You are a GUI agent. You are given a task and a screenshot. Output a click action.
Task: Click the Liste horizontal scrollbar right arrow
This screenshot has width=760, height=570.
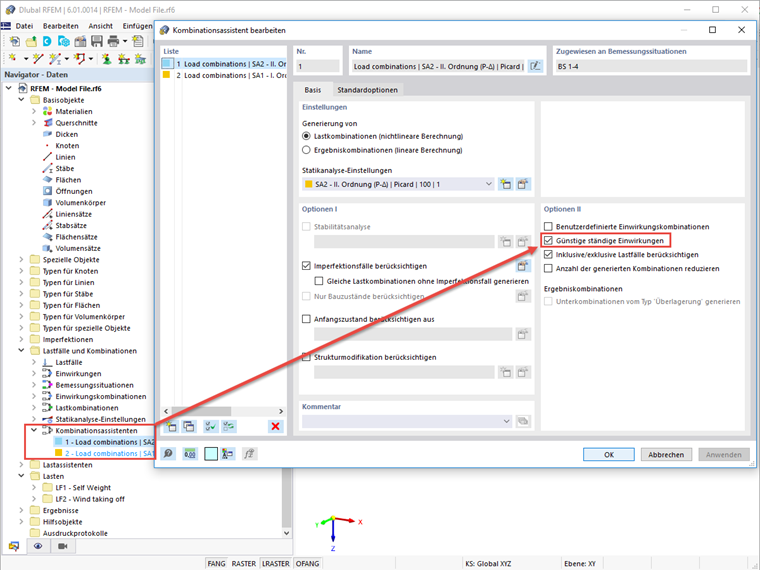pos(281,411)
